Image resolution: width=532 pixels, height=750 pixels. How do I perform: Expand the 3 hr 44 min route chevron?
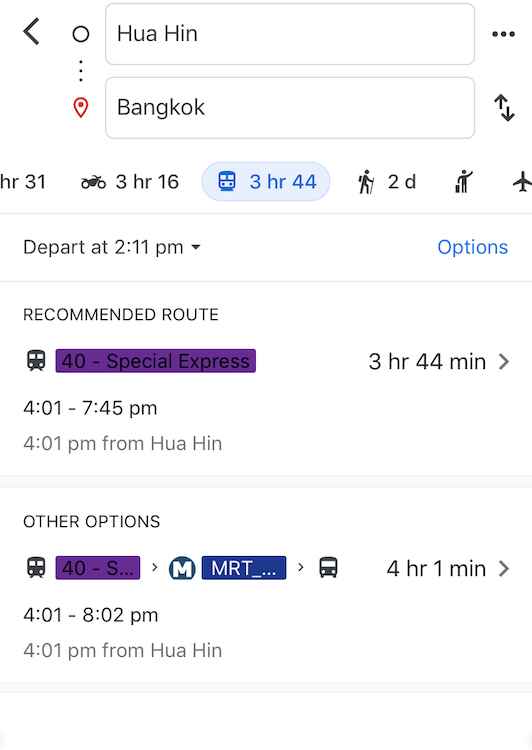503,362
